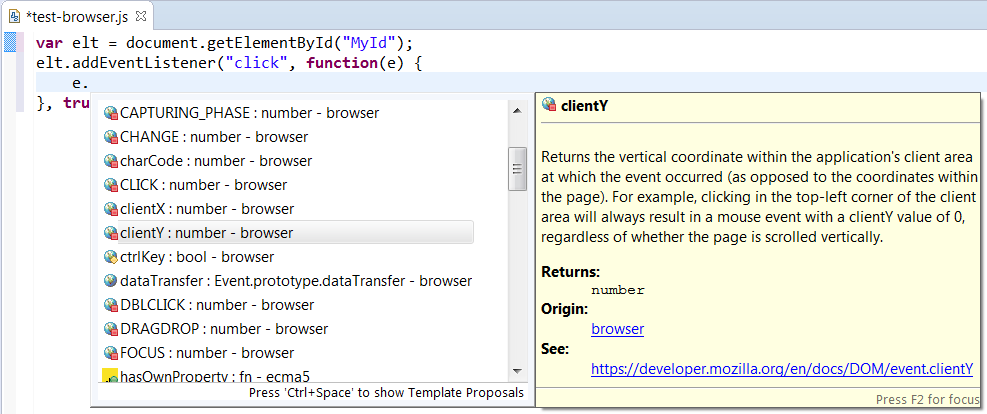Select charCode : number proposal

[216, 161]
